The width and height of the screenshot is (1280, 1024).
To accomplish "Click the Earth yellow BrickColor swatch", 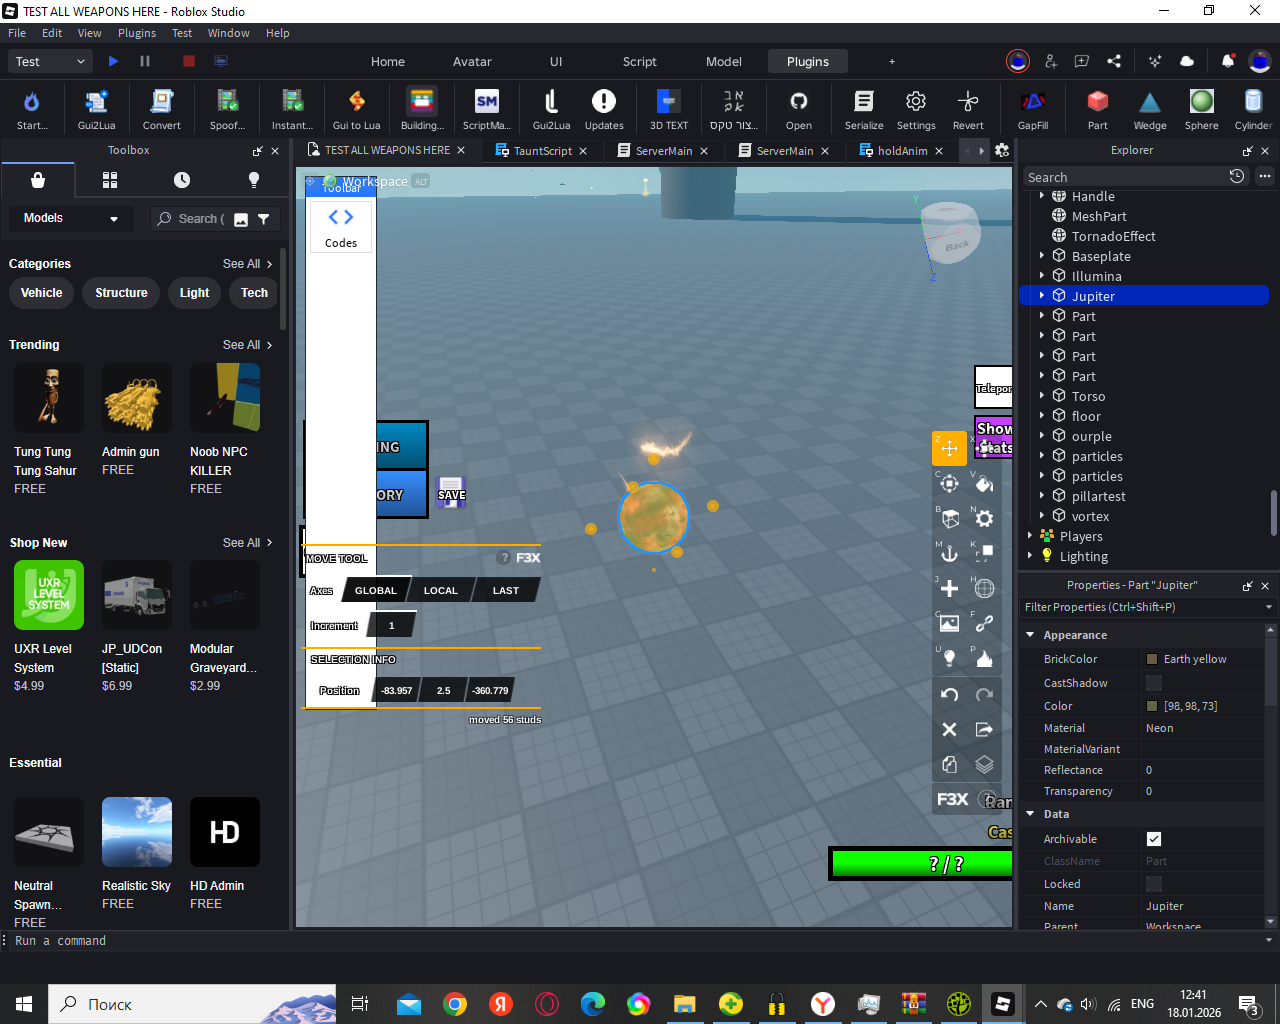I will [1152, 659].
